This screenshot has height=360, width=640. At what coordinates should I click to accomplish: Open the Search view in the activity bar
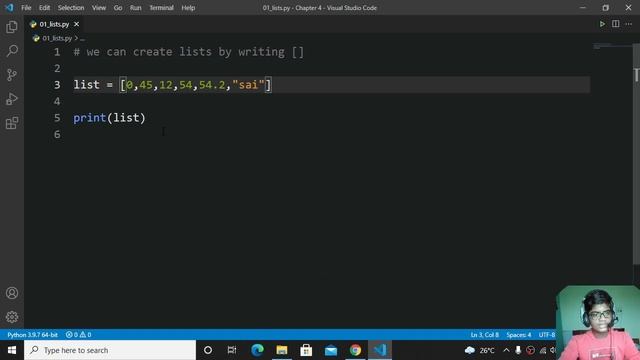(x=12, y=51)
